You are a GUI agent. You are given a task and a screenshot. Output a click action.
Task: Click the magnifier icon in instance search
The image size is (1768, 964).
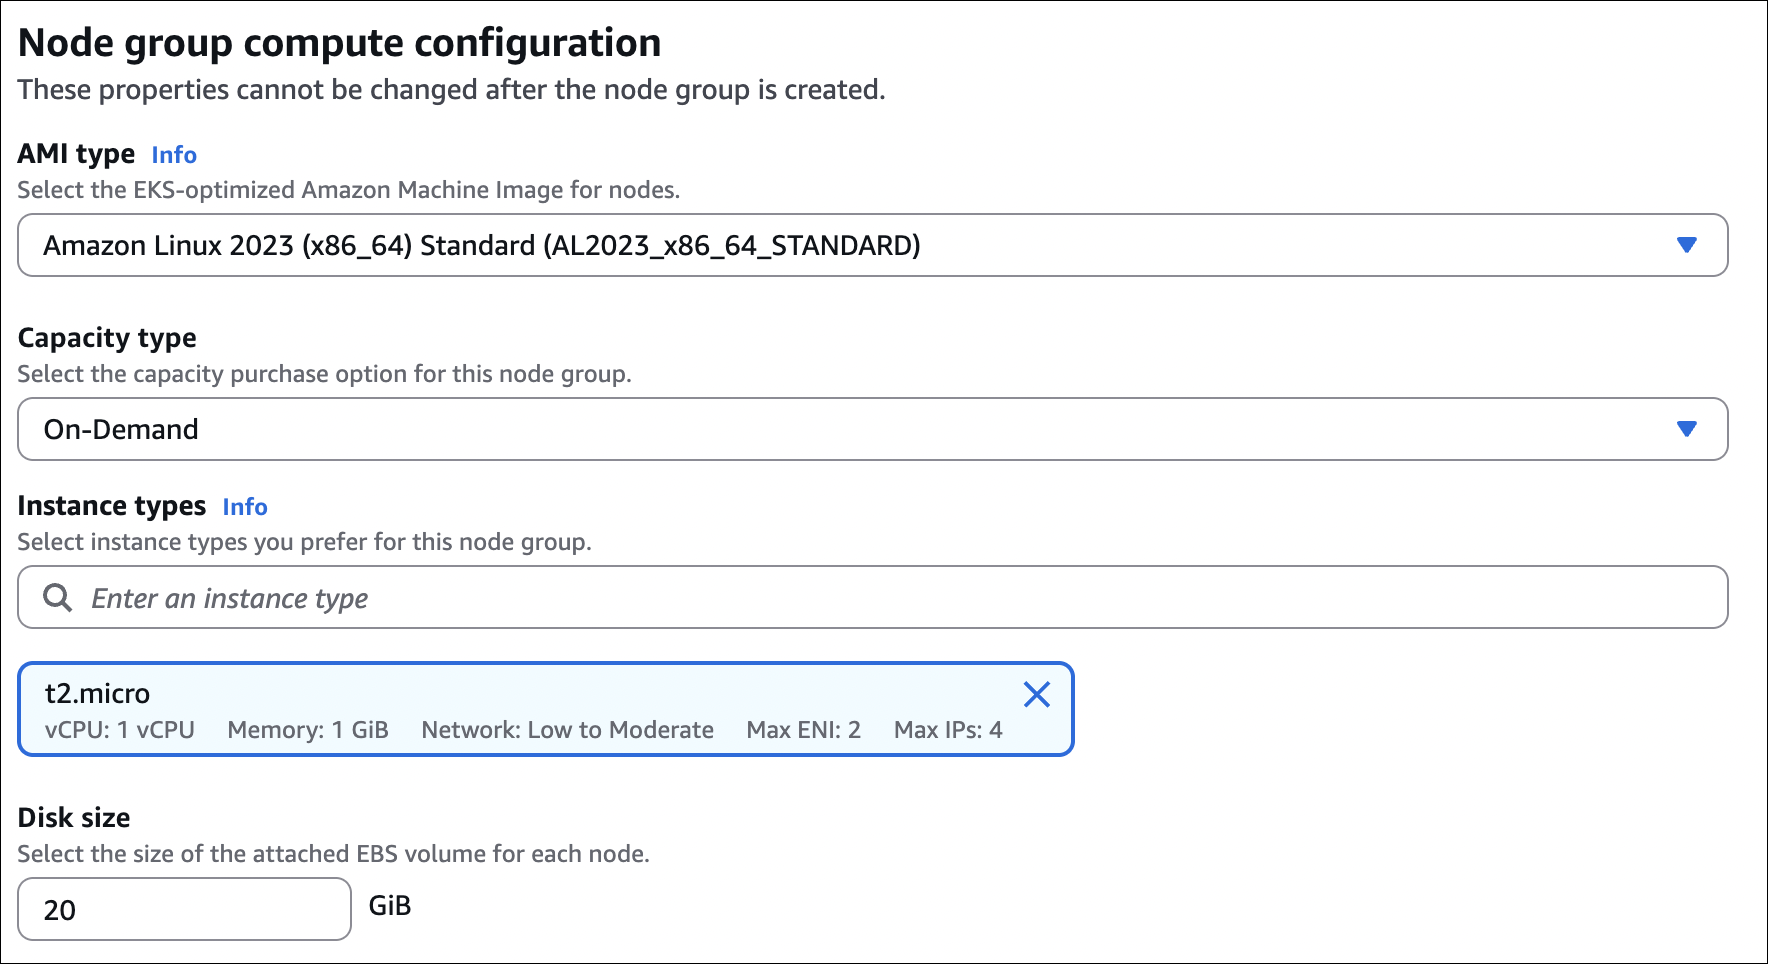(x=58, y=598)
